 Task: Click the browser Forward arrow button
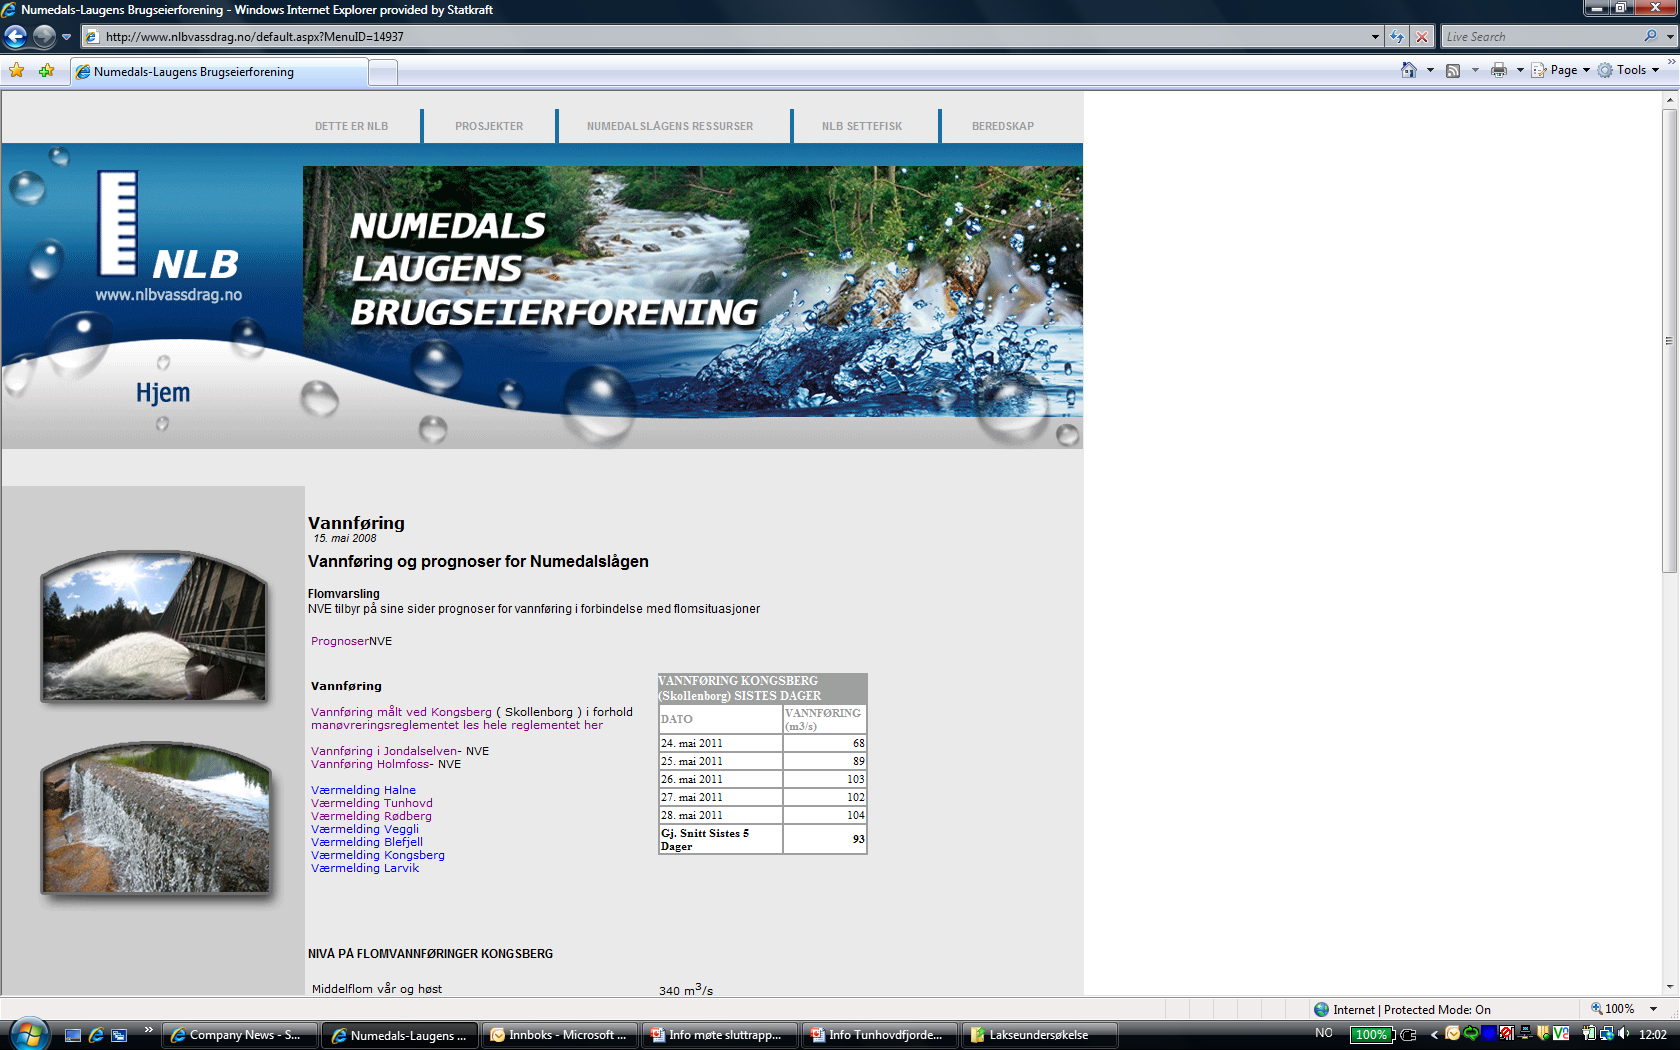point(44,37)
